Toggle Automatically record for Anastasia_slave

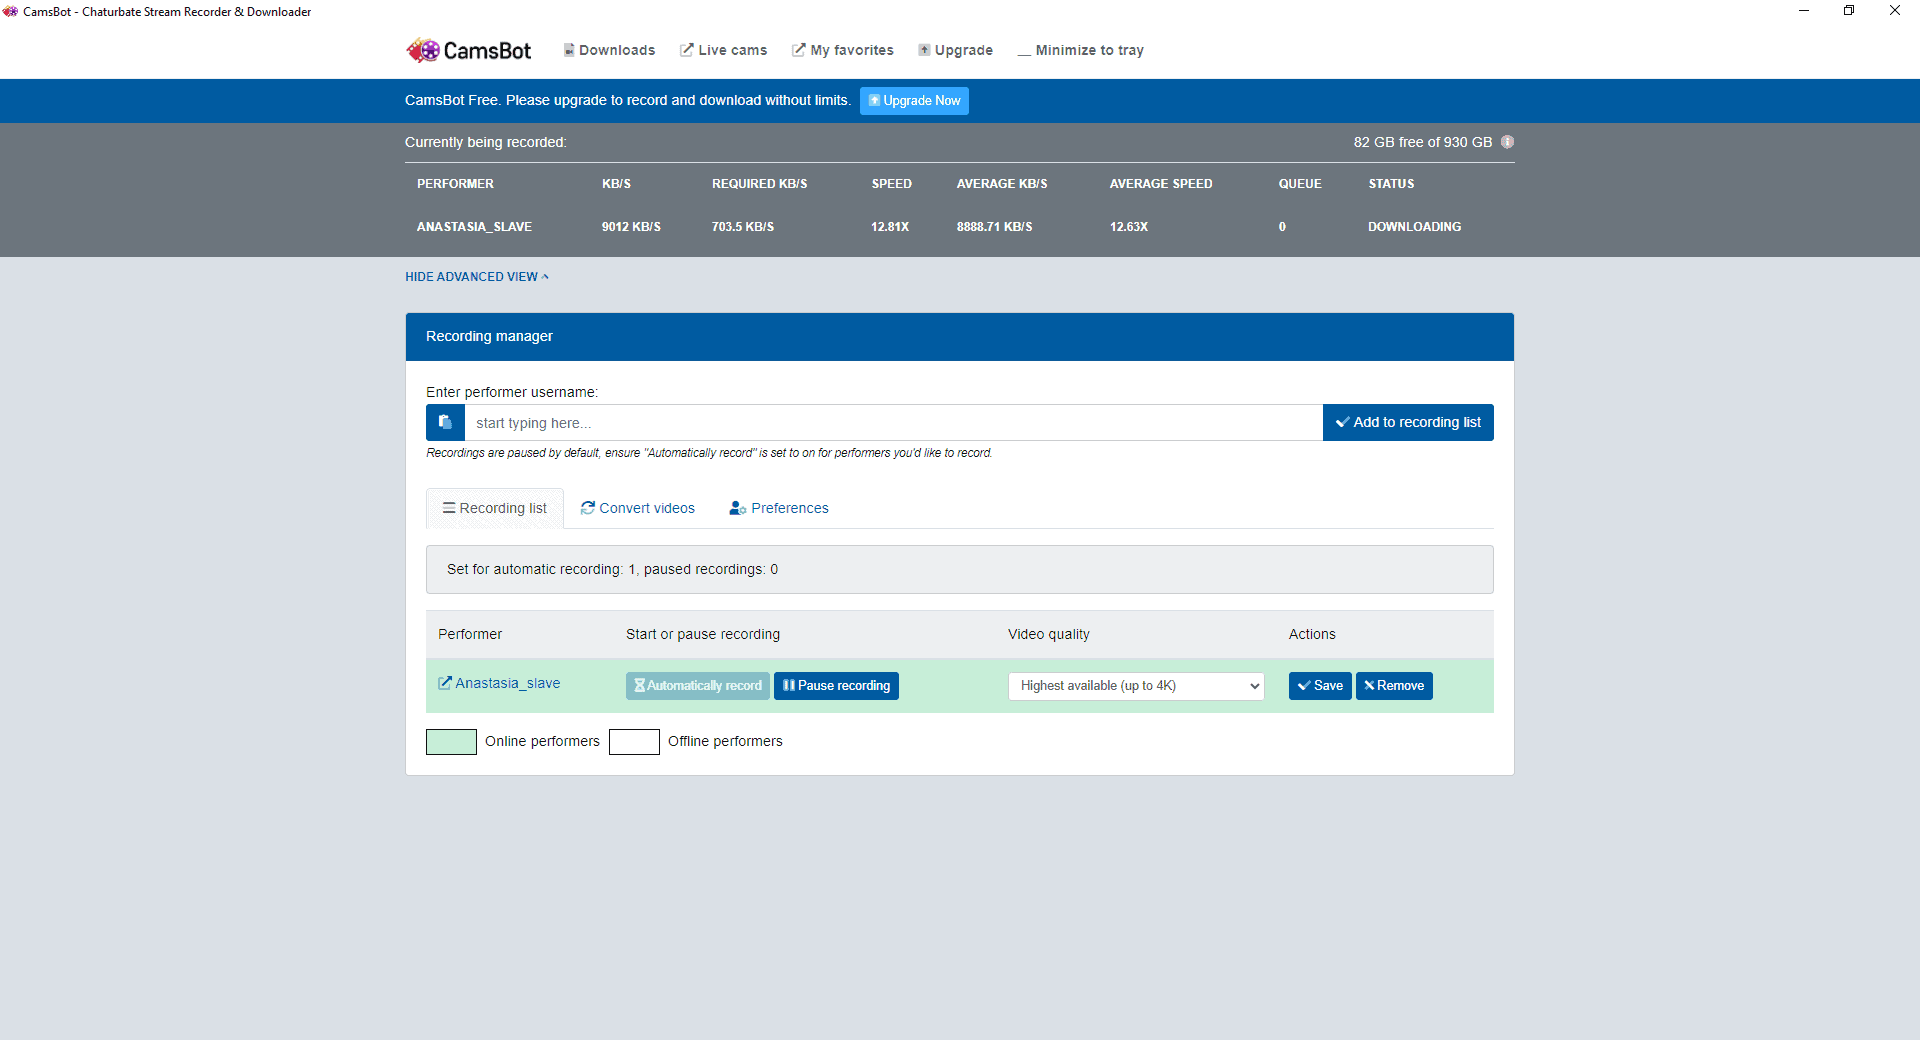click(x=698, y=686)
